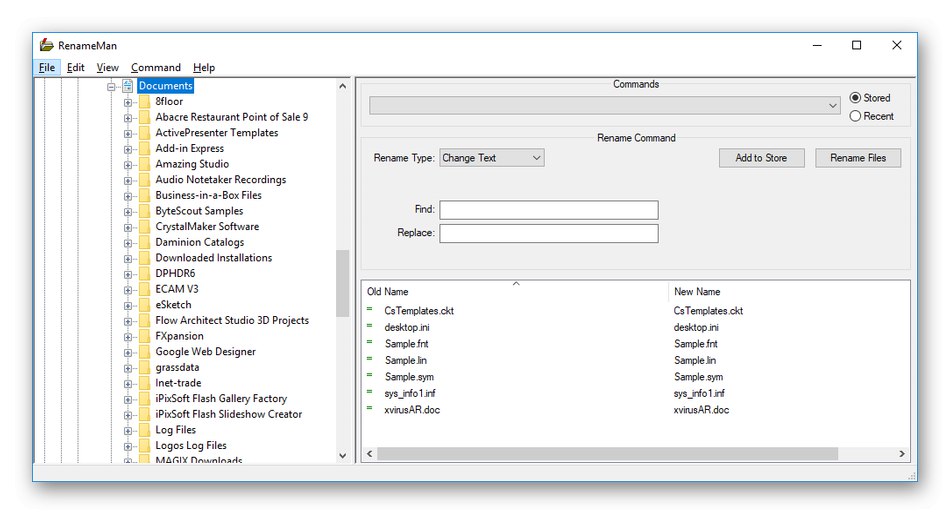Viewport: 950px width, 514px height.
Task: Expand the Daminion Catalogs node
Action: point(128,243)
